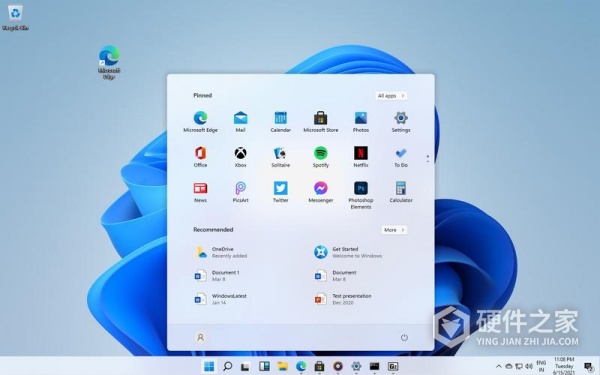Launch the Office app
Viewport: 600px width, 375px height.
(x=200, y=157)
